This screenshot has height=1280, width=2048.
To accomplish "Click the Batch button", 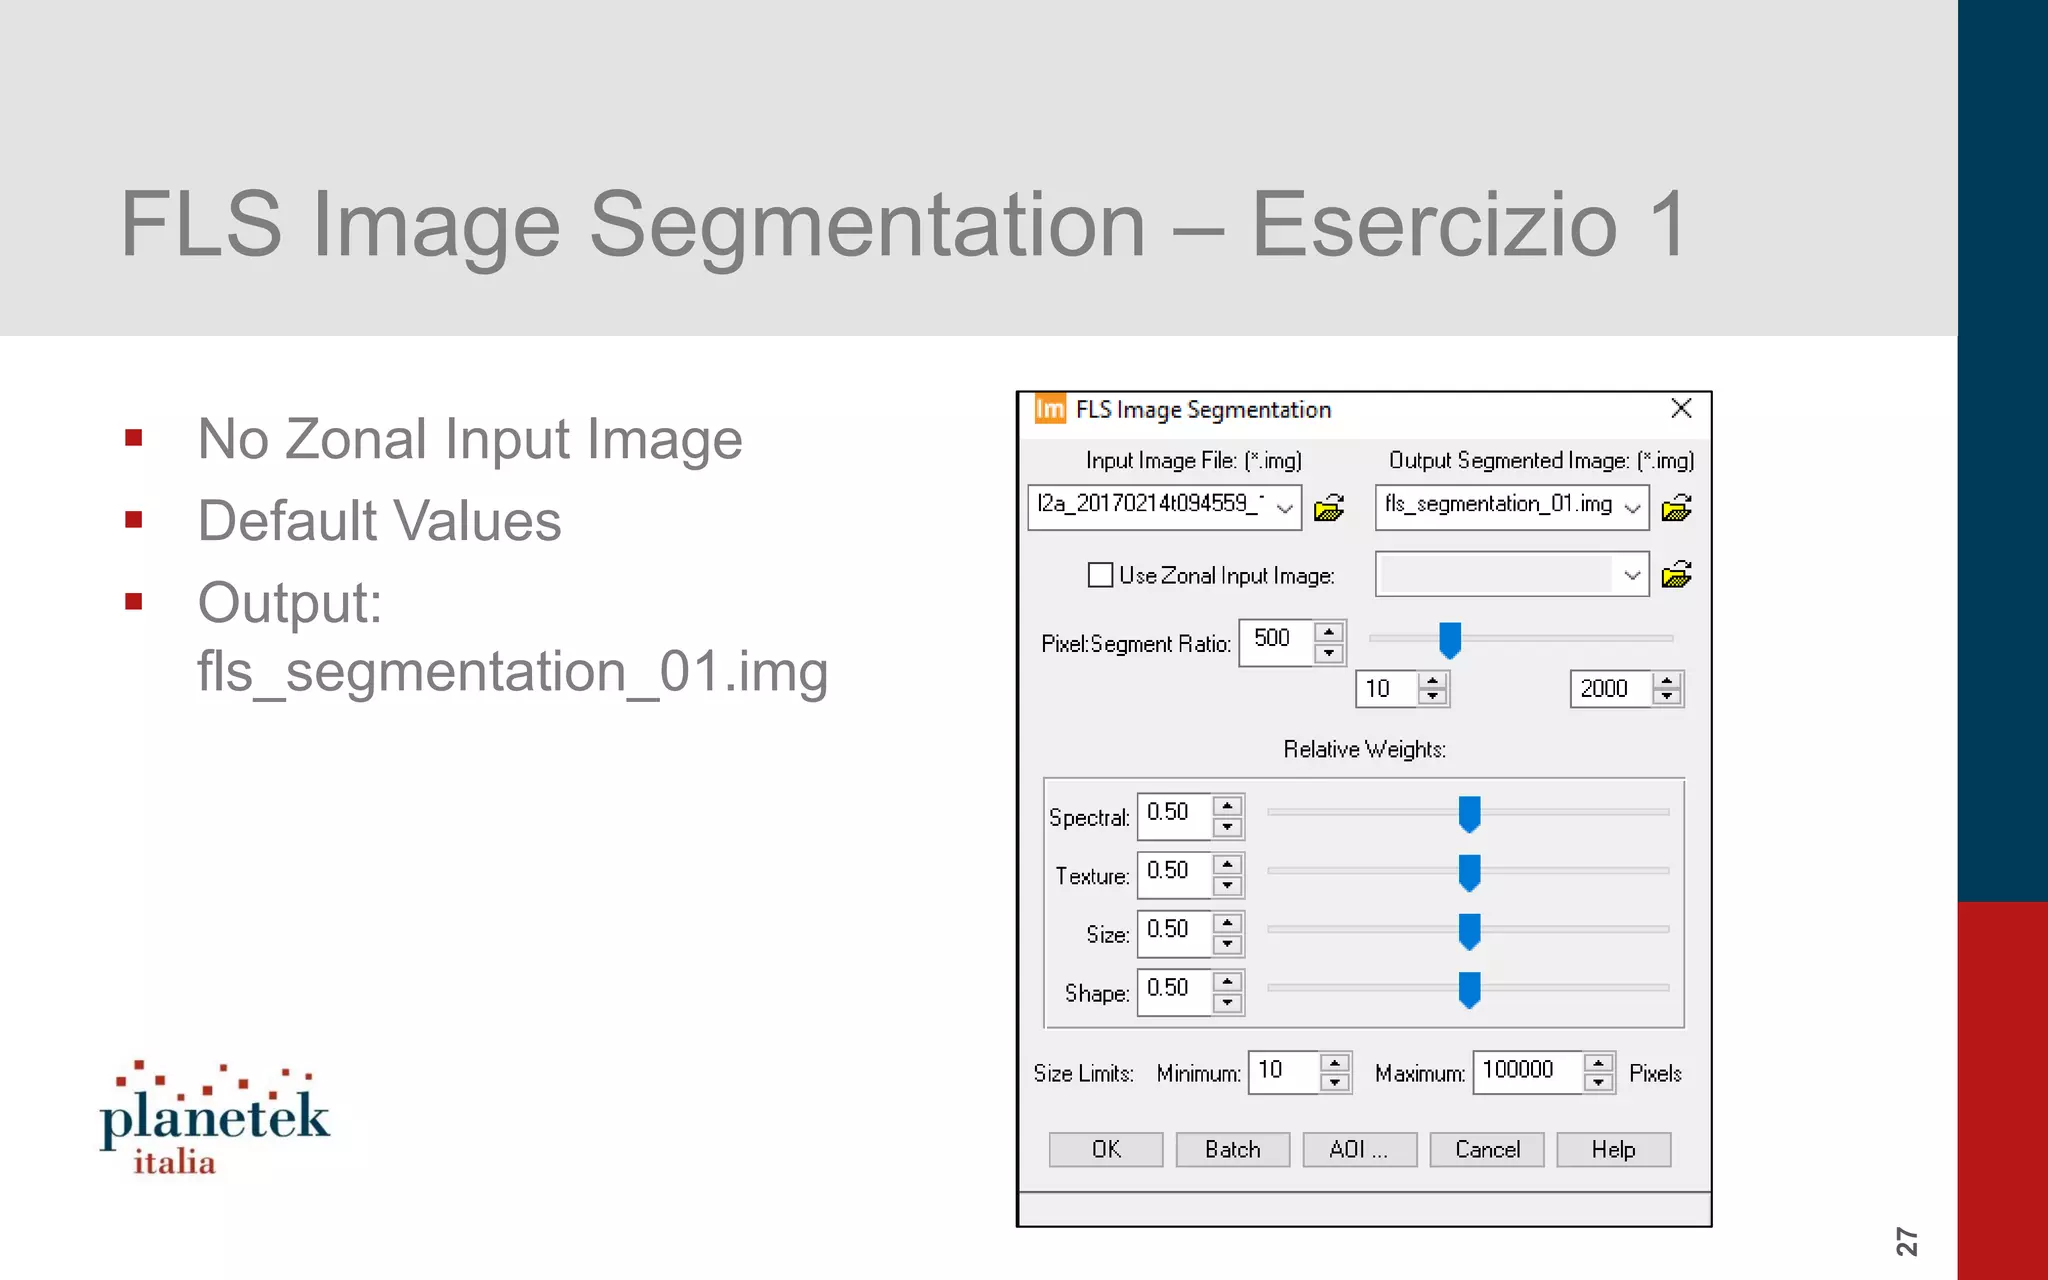I will coord(1232,1150).
